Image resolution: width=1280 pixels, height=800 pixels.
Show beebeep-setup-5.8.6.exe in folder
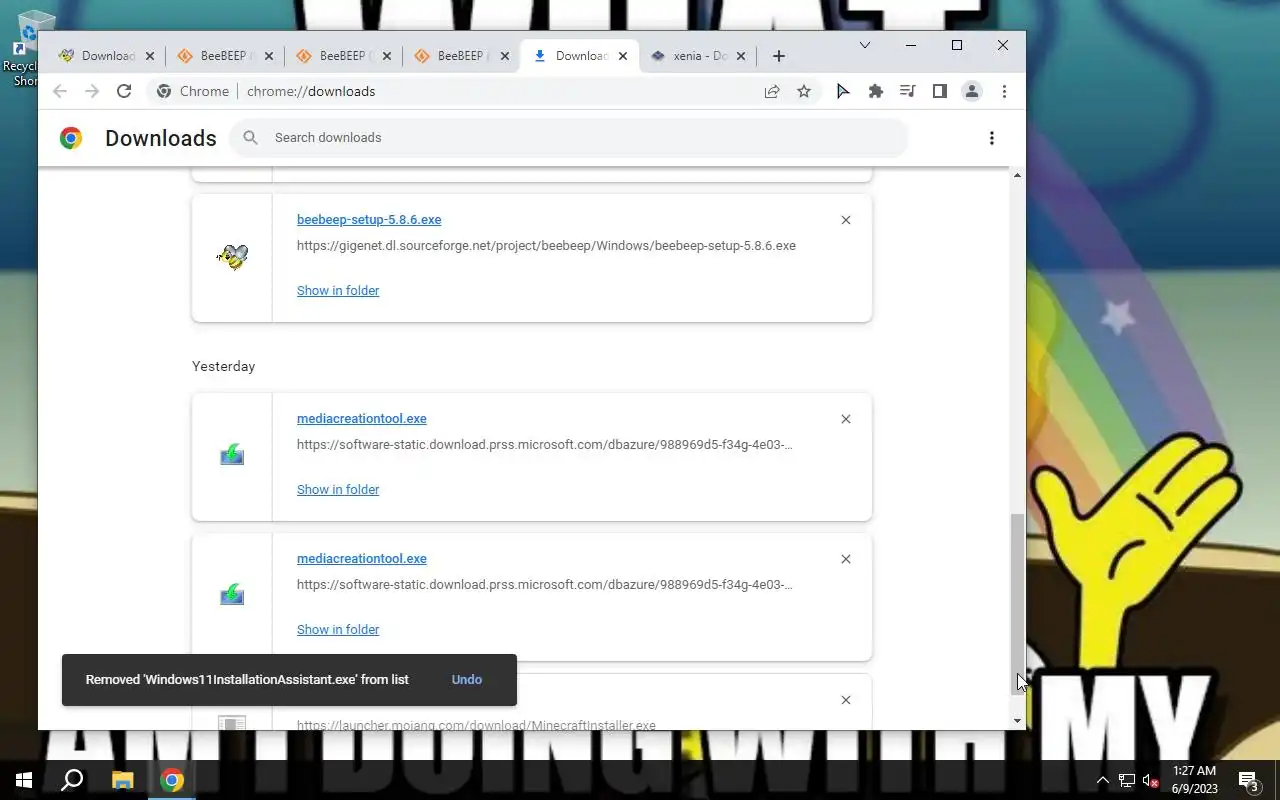coord(338,290)
